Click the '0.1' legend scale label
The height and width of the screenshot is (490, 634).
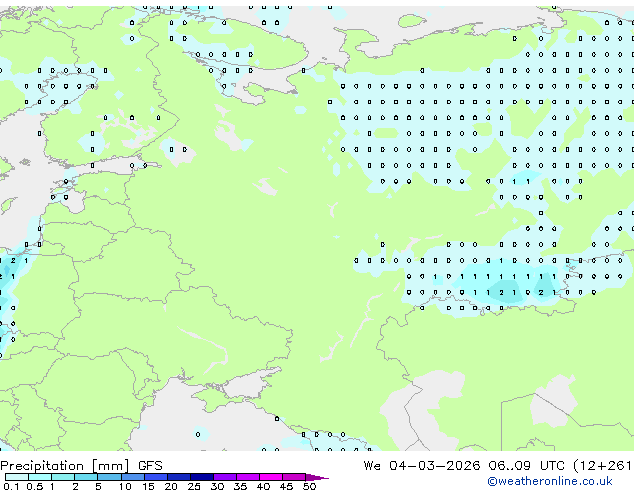(x=11, y=486)
